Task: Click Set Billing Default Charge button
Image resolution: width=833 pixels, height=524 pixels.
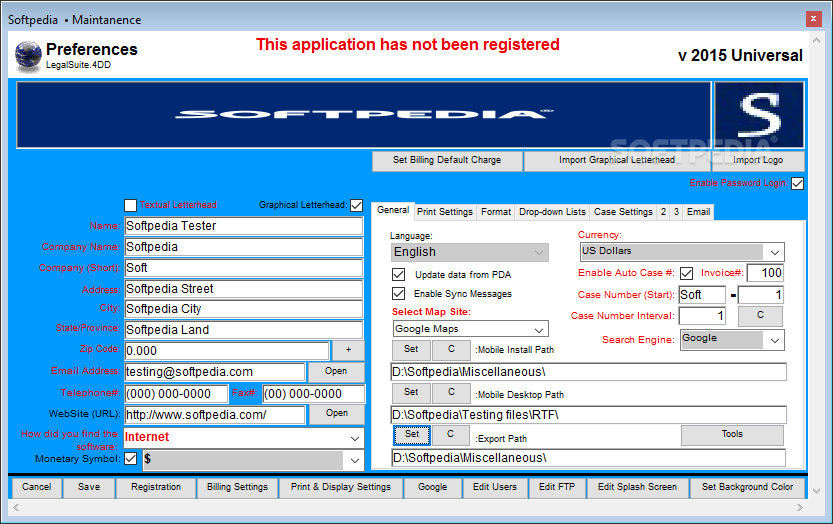Action: click(x=447, y=161)
